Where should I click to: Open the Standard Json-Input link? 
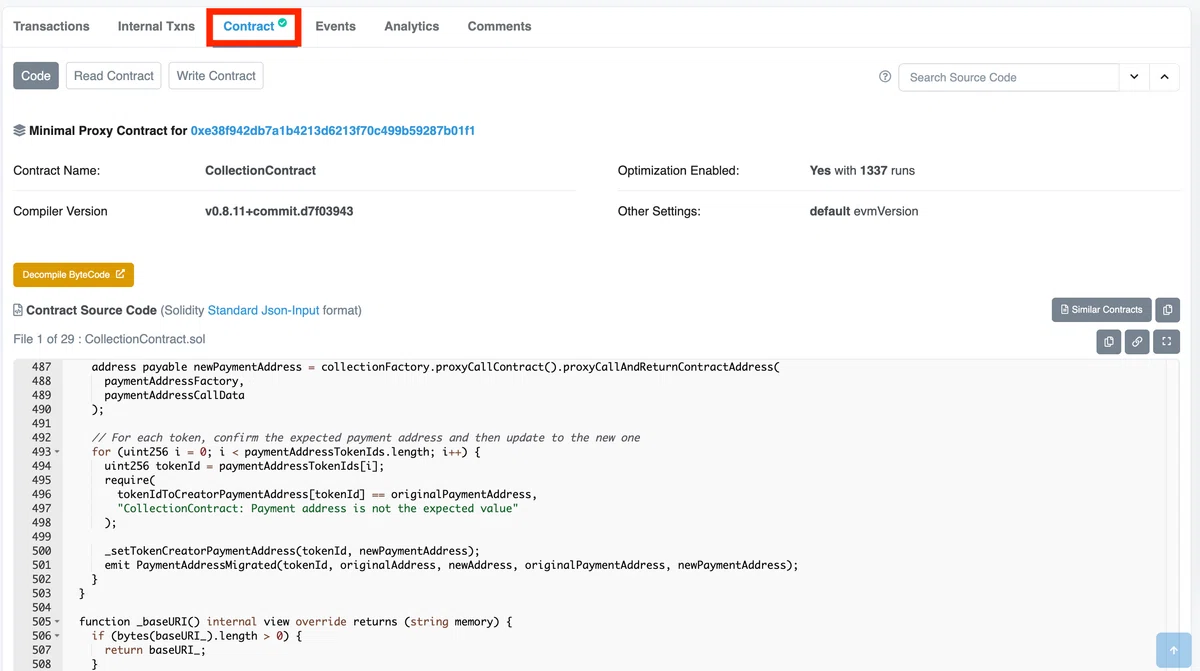click(x=263, y=310)
